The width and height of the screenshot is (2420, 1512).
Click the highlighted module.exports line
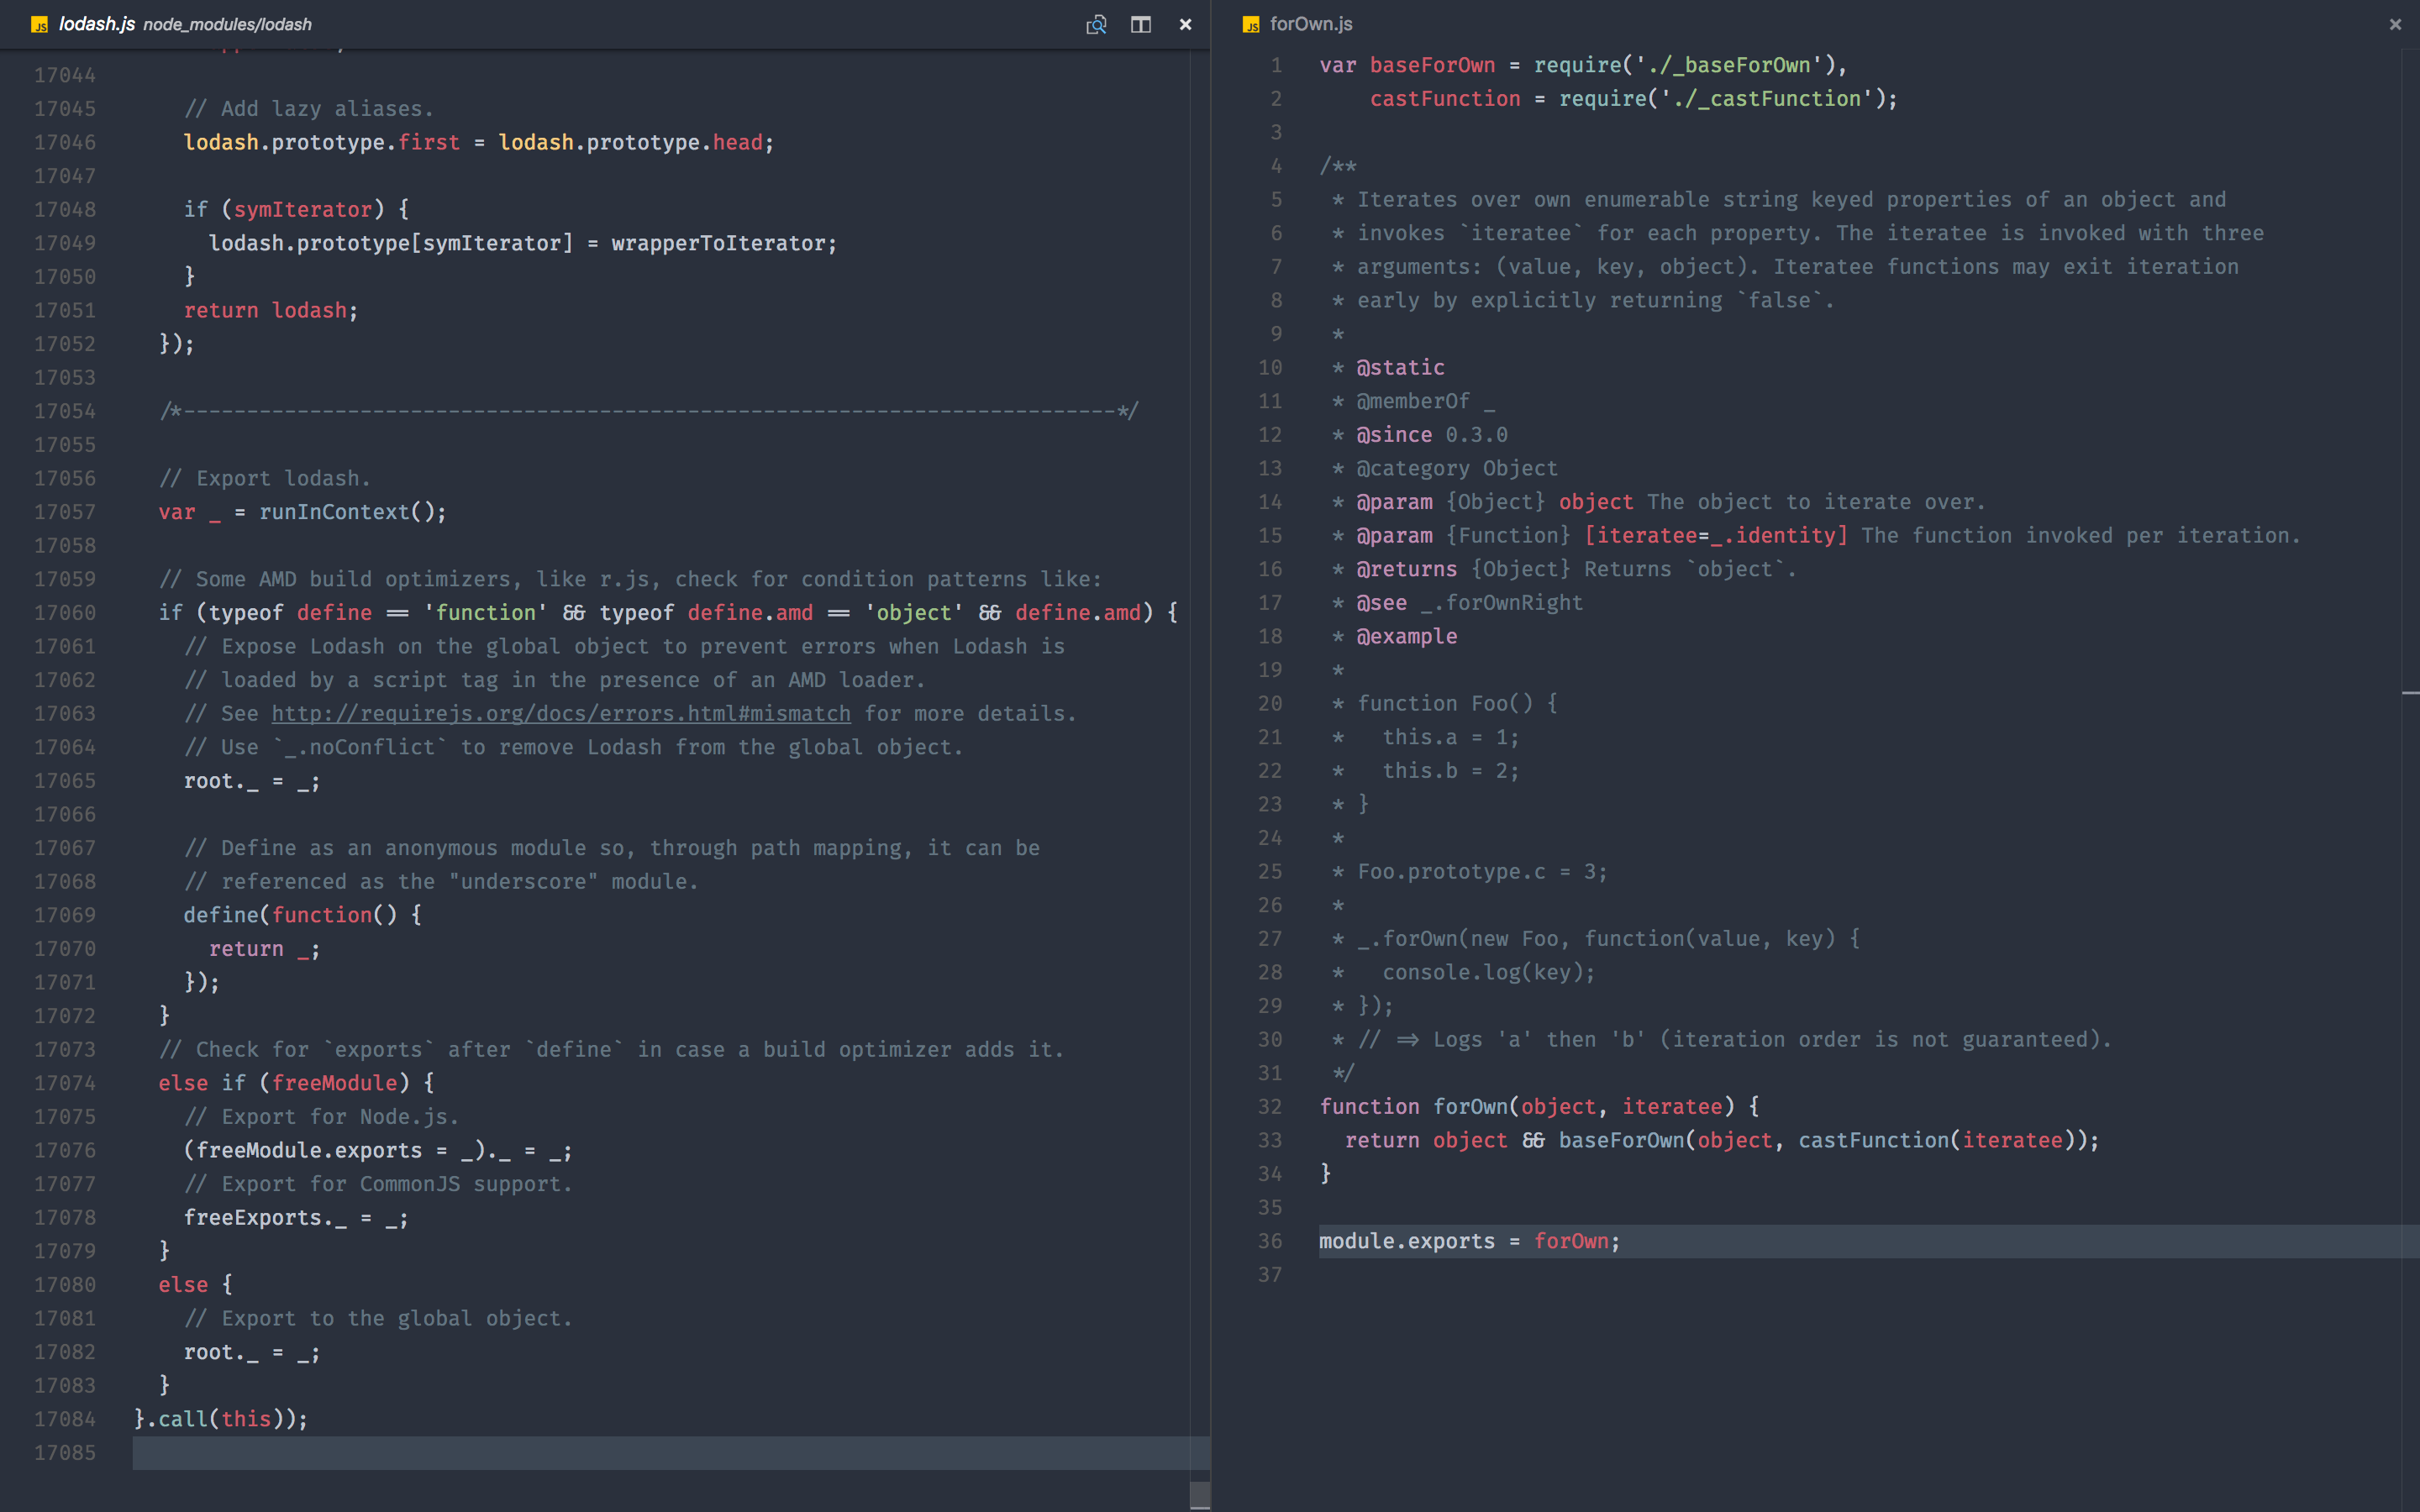(1470, 1241)
